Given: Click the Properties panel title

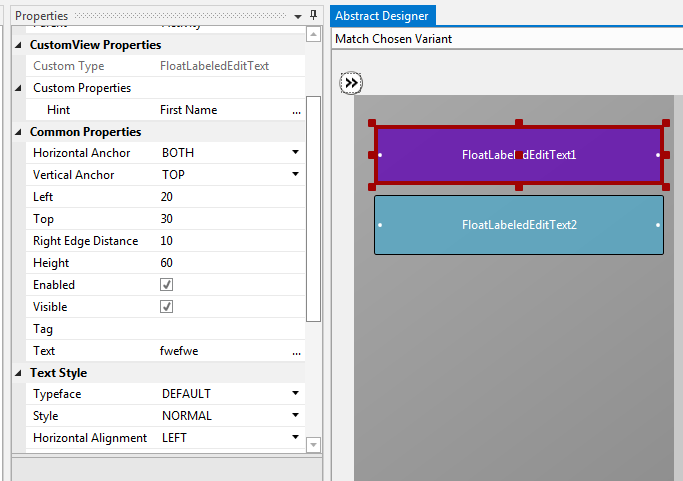Looking at the screenshot, I should pos(41,16).
